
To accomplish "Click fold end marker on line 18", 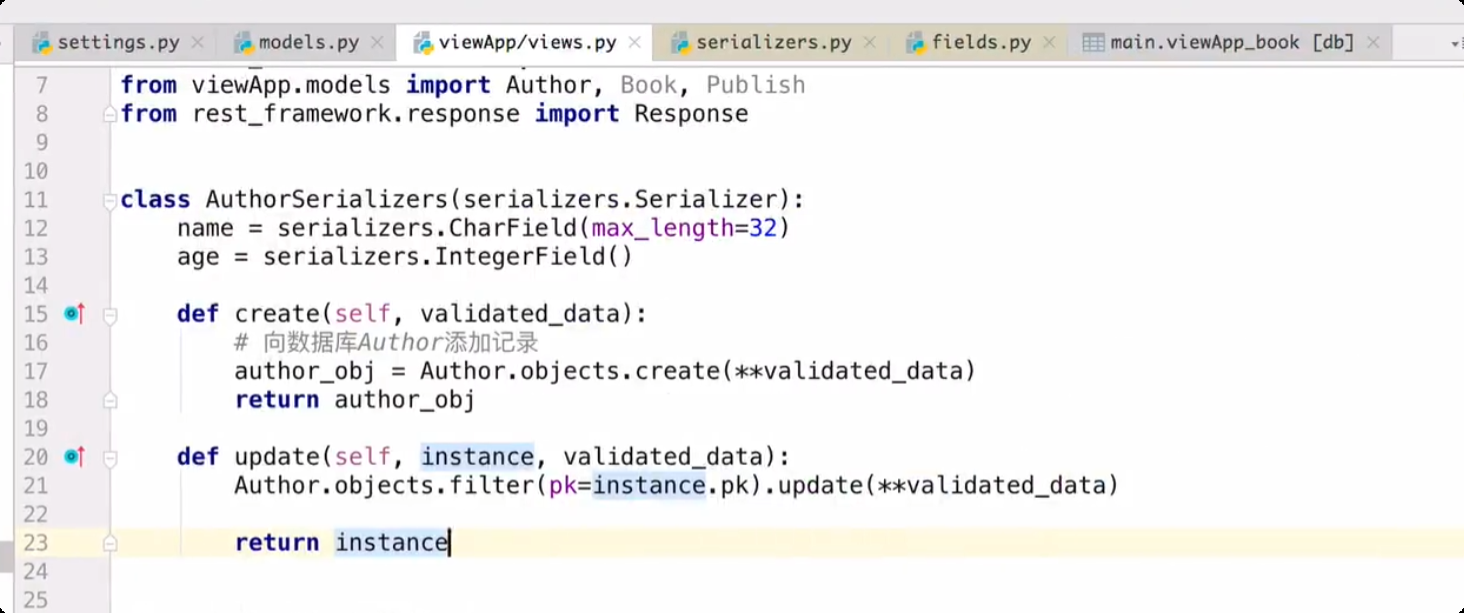I will (110, 400).
